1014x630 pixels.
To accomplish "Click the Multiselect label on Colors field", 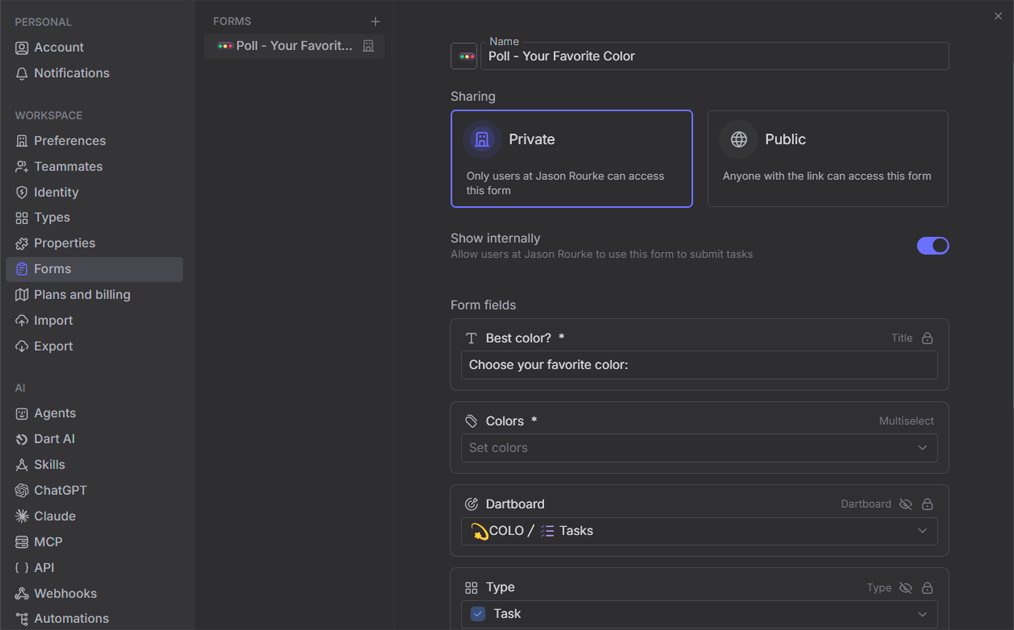I will coord(906,421).
